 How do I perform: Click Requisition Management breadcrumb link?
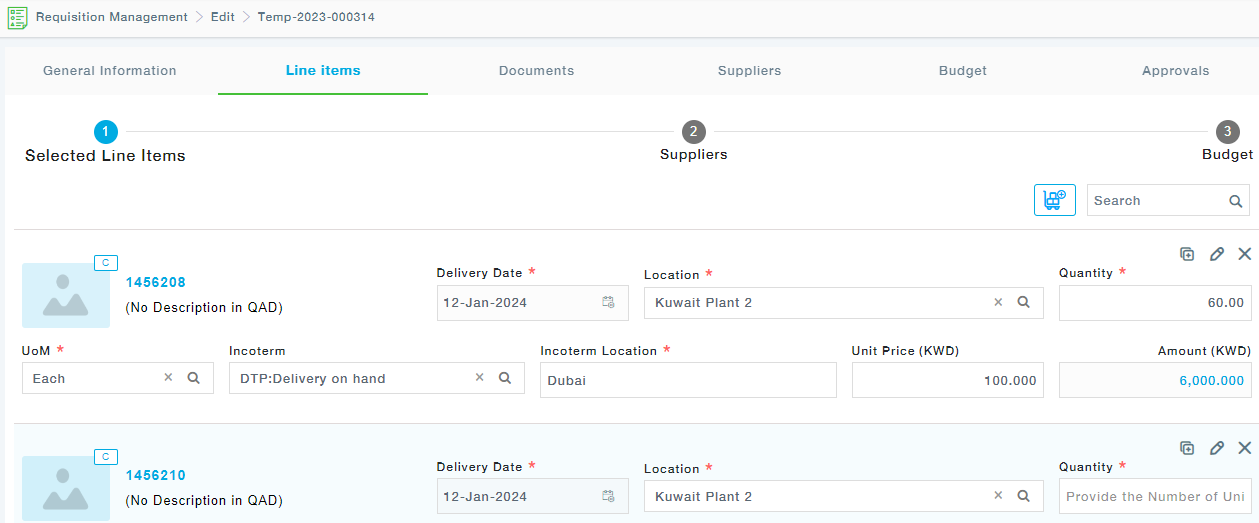click(111, 17)
